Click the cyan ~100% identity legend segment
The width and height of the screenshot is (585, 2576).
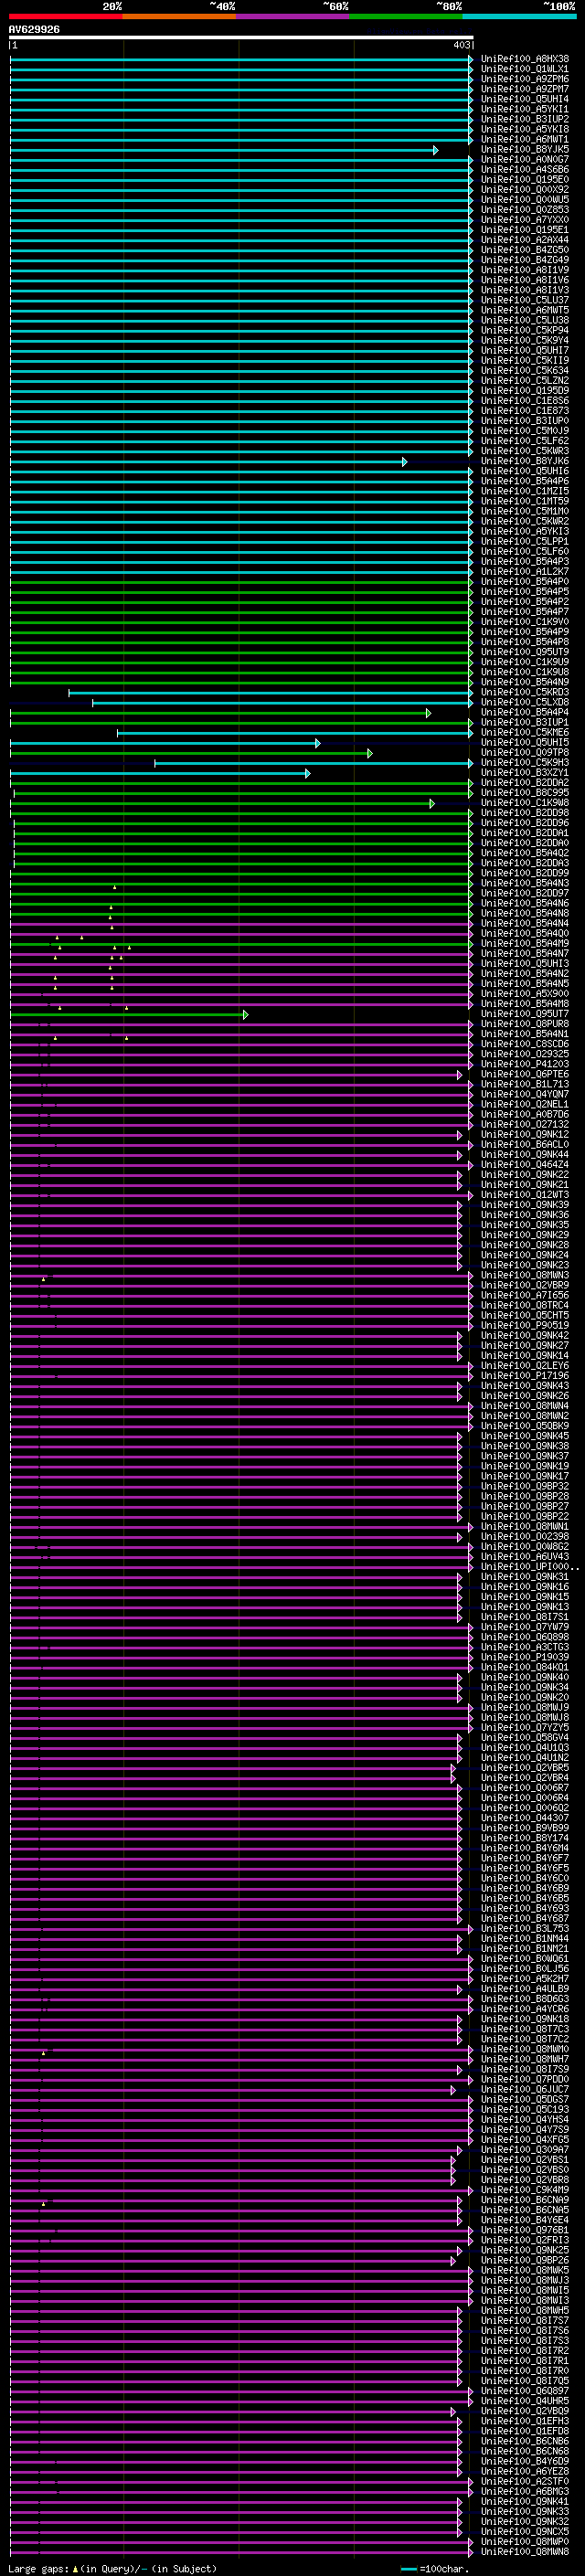(x=519, y=16)
